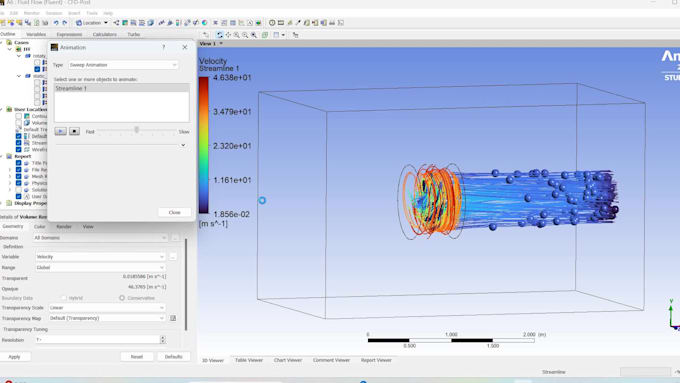Viewport: 680px width, 383px height.
Task: Open the Transparency Scale dropdown
Action: [x=107, y=308]
